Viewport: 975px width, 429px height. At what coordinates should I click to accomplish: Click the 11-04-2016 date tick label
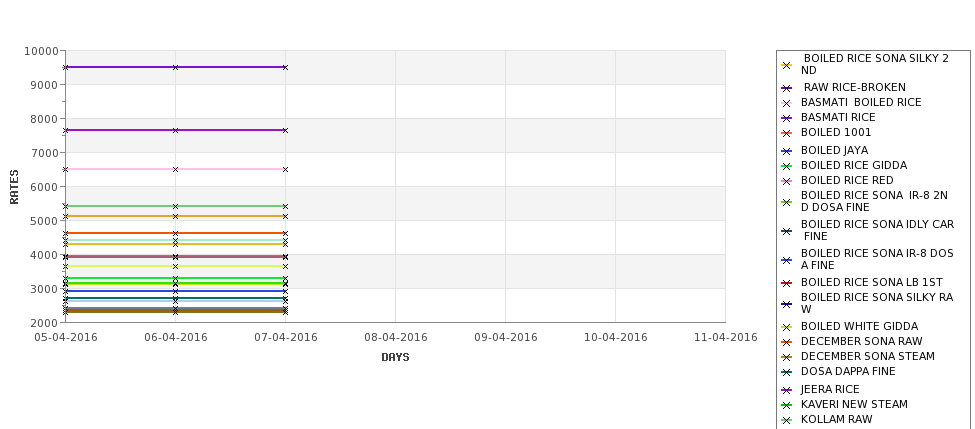726,338
